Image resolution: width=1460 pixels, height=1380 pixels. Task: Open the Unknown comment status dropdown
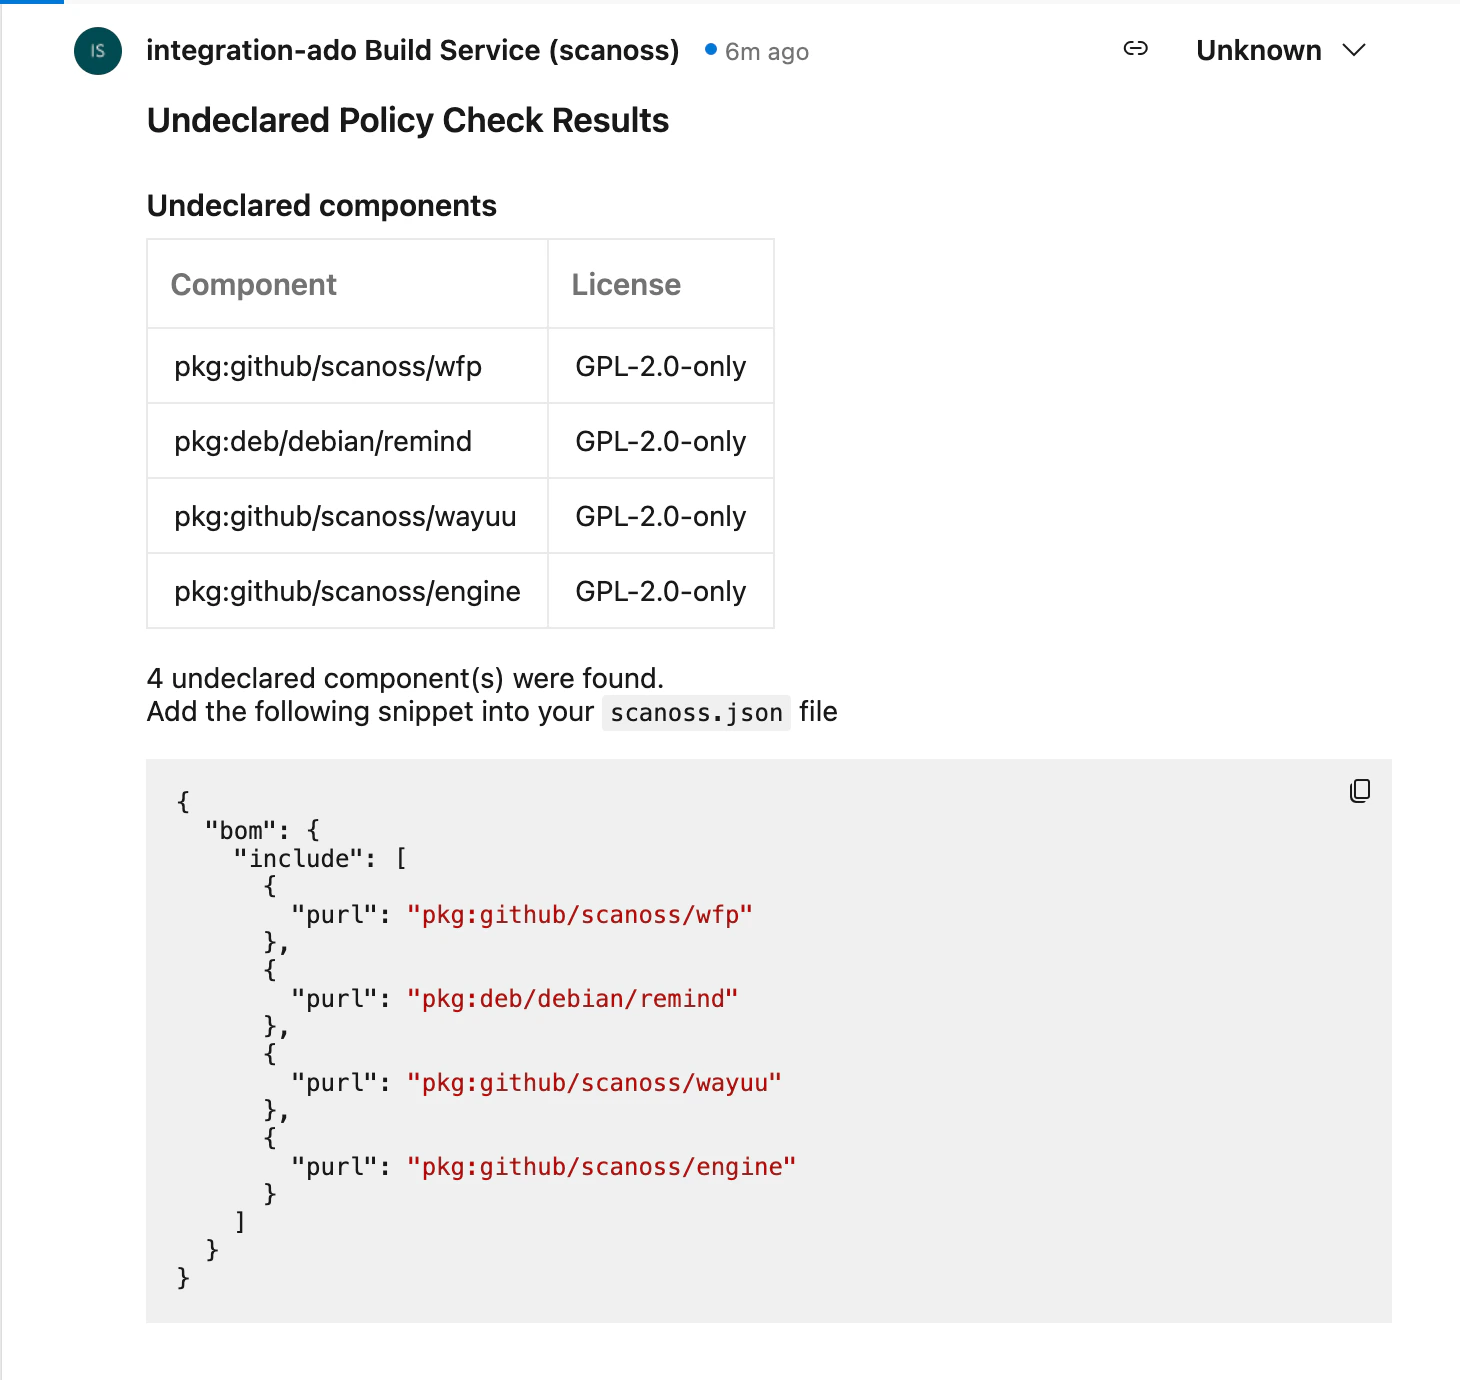1258,50
